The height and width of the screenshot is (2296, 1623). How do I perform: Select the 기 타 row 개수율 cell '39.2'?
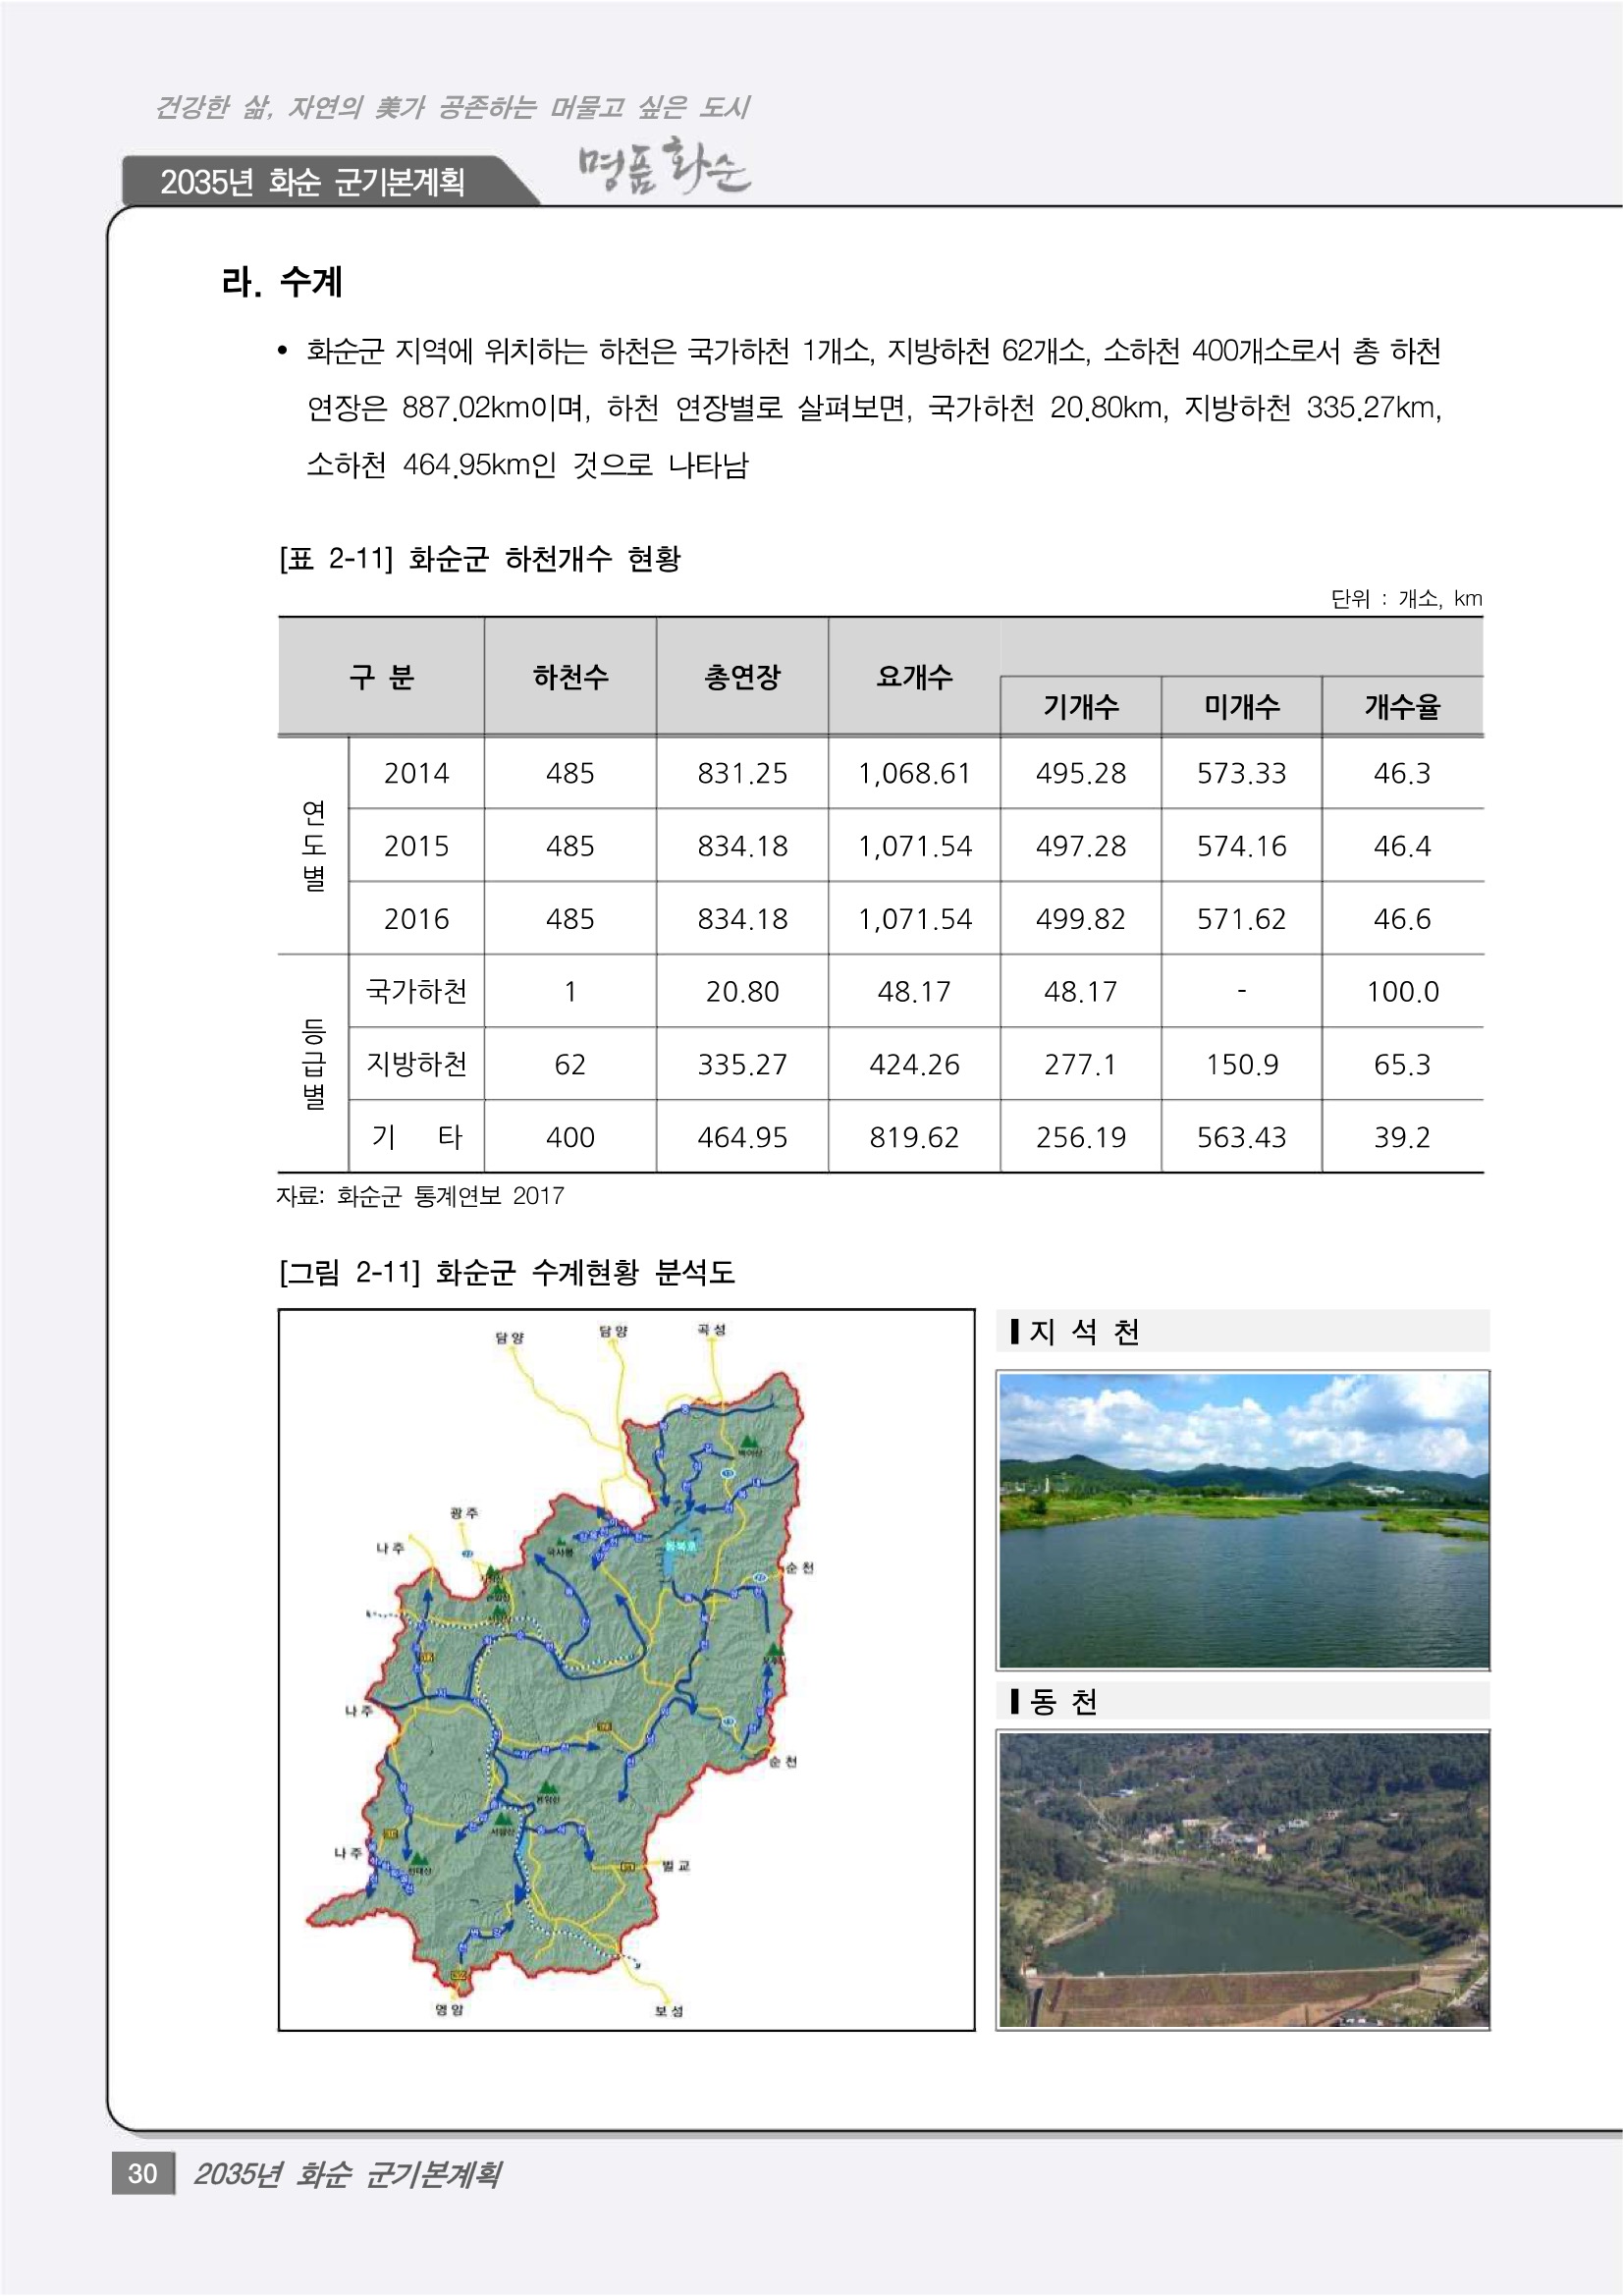click(1402, 1137)
